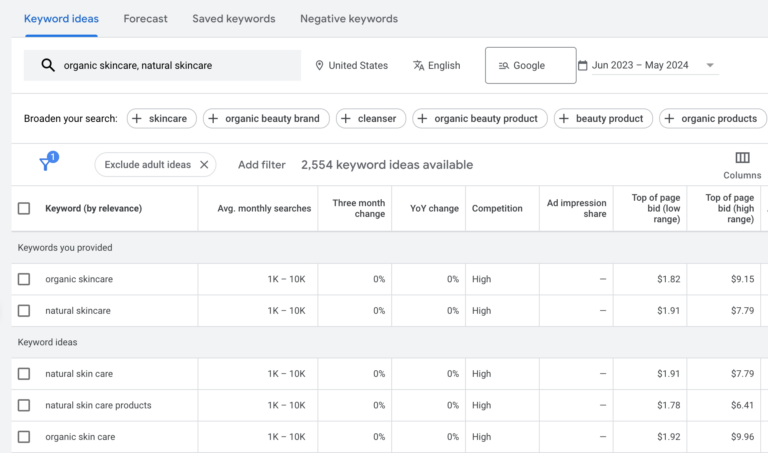
Task: Click the search magnifier icon
Action: click(48, 65)
